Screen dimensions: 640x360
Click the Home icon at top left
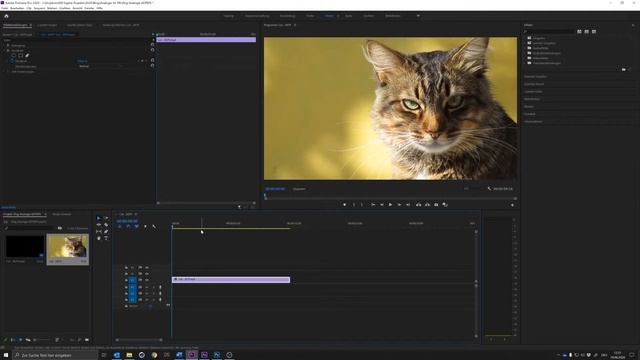point(6,16)
